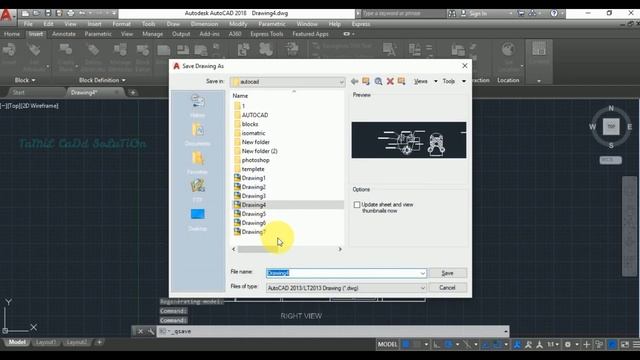Open a new drawing tab with the plus button
The image size is (640, 360).
click(133, 93)
